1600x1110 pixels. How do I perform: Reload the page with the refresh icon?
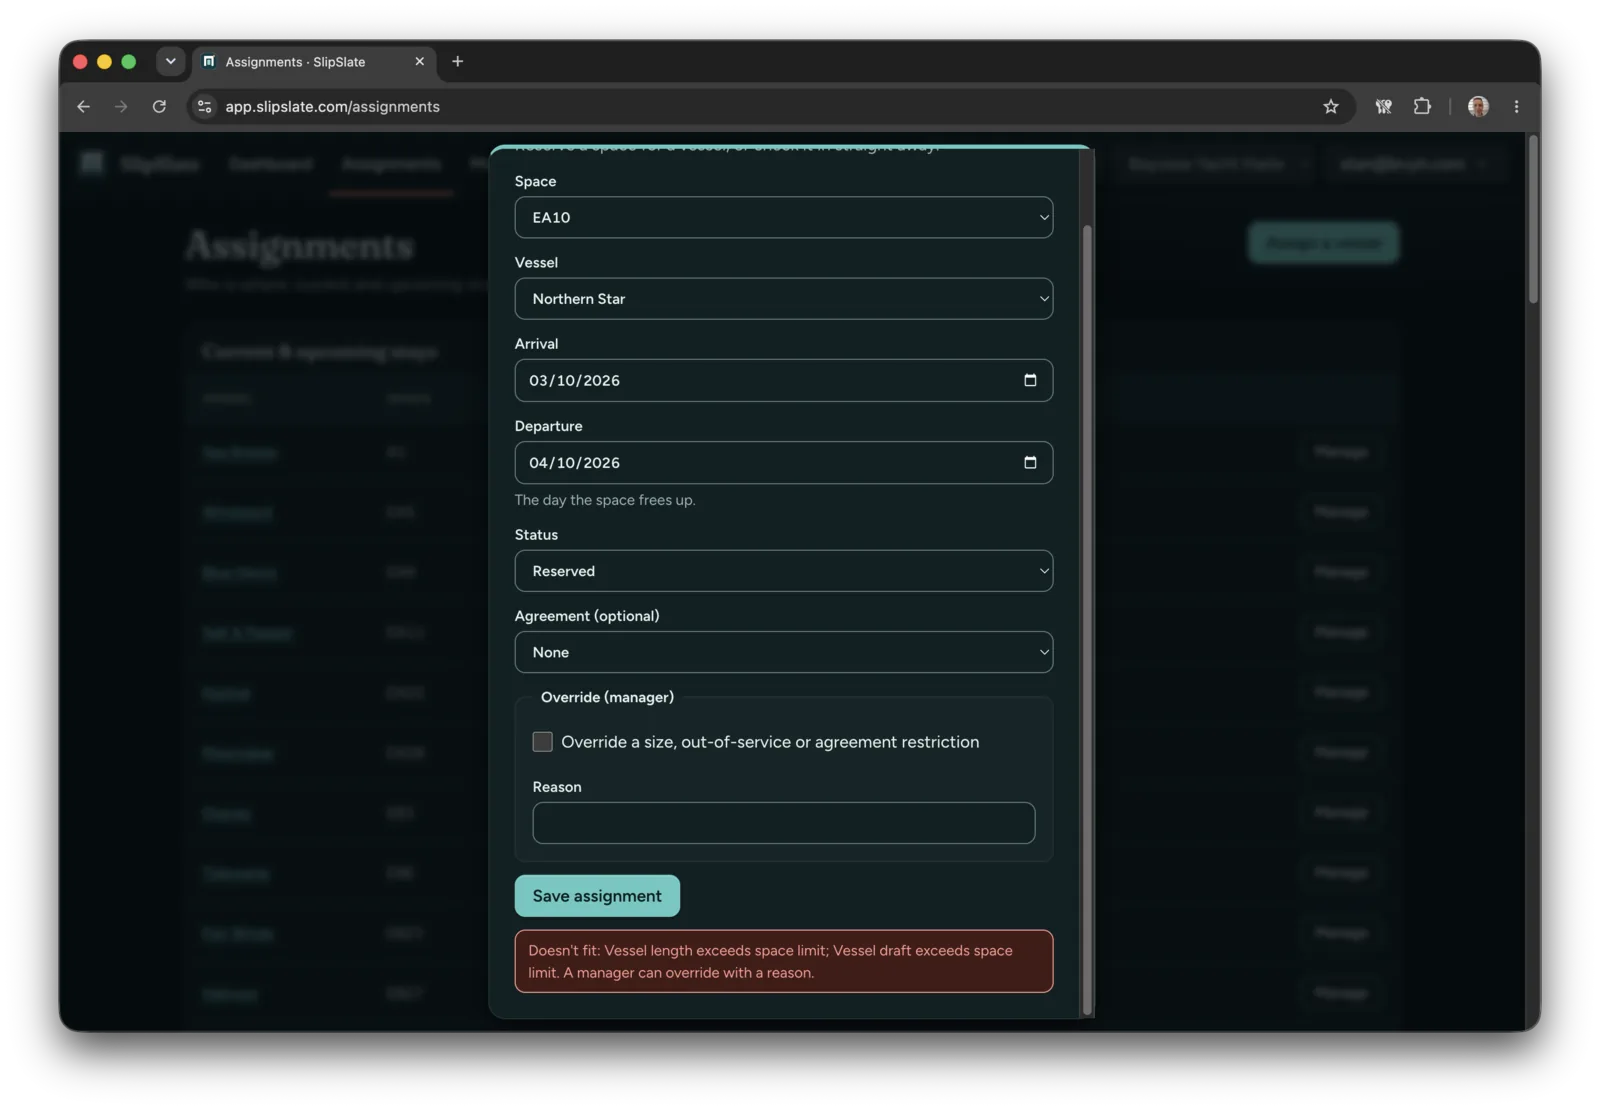tap(159, 106)
